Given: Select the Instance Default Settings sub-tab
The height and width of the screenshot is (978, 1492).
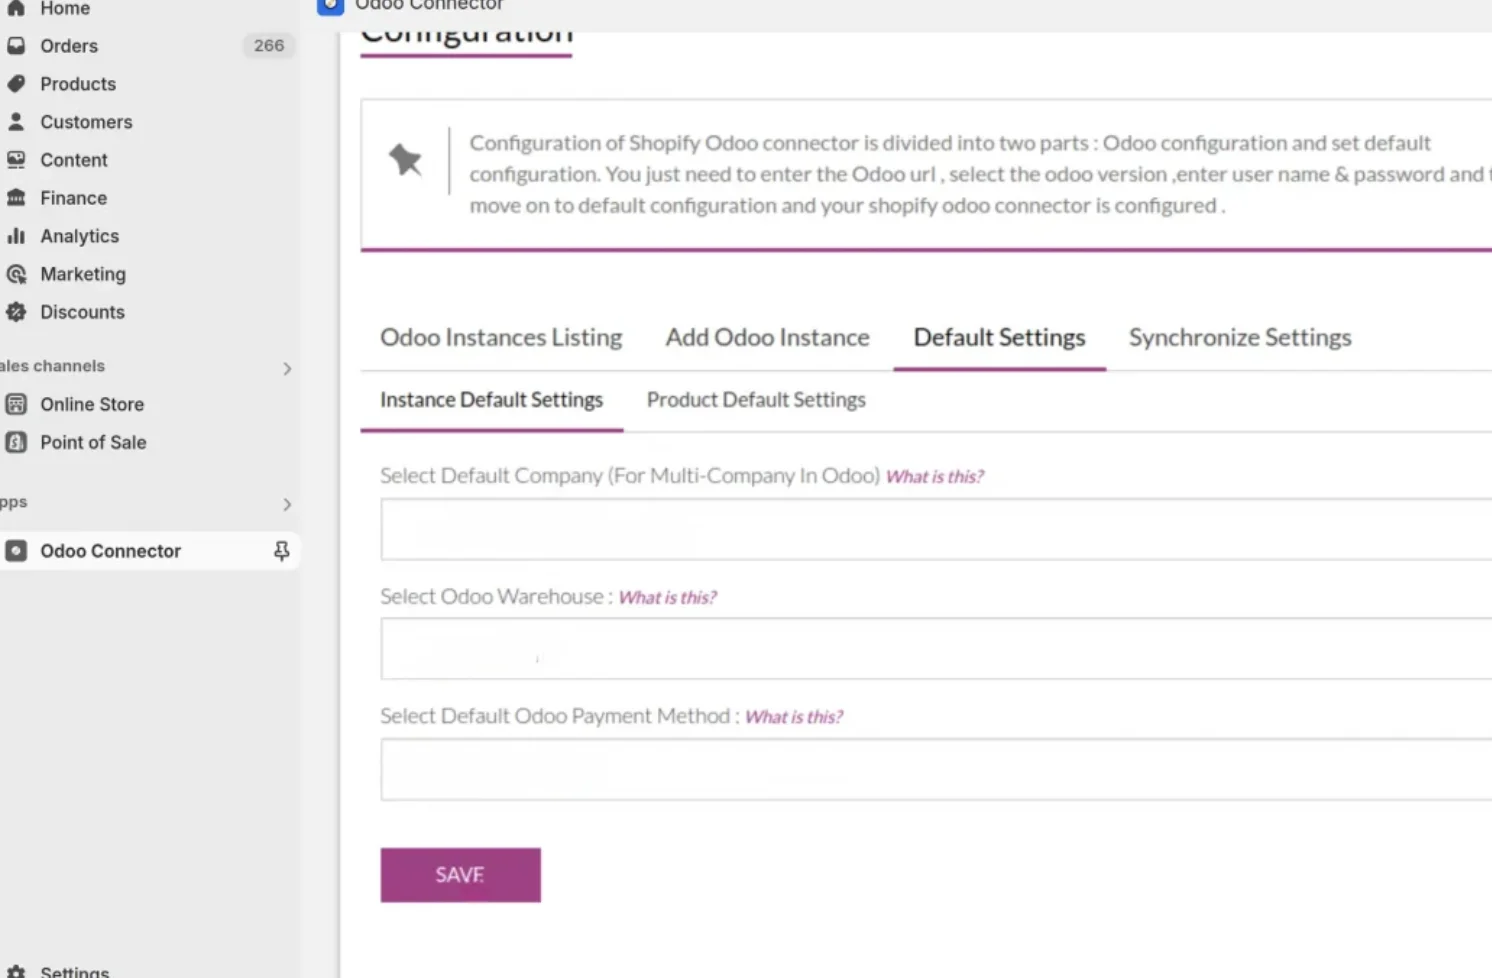Looking at the screenshot, I should pos(491,400).
